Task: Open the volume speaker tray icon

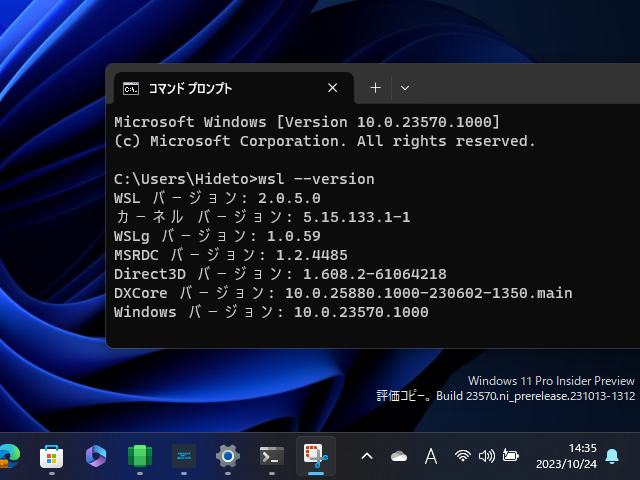Action: 487,456
